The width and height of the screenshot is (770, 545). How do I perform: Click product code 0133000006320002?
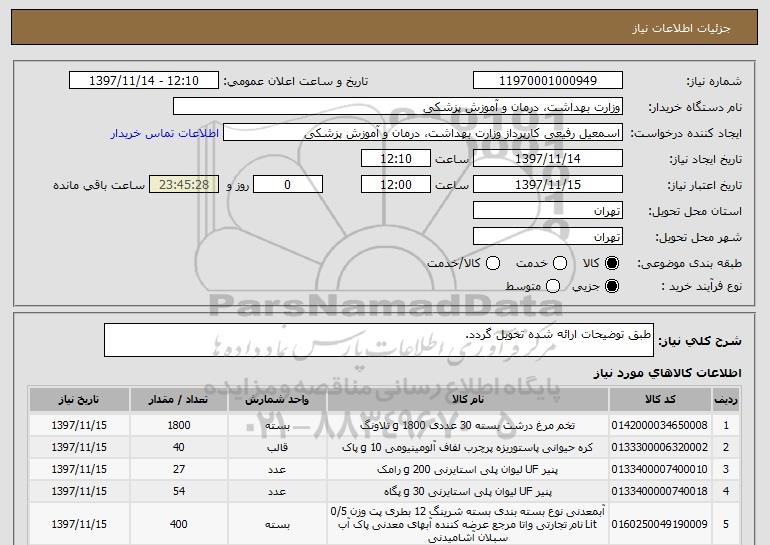660,447
